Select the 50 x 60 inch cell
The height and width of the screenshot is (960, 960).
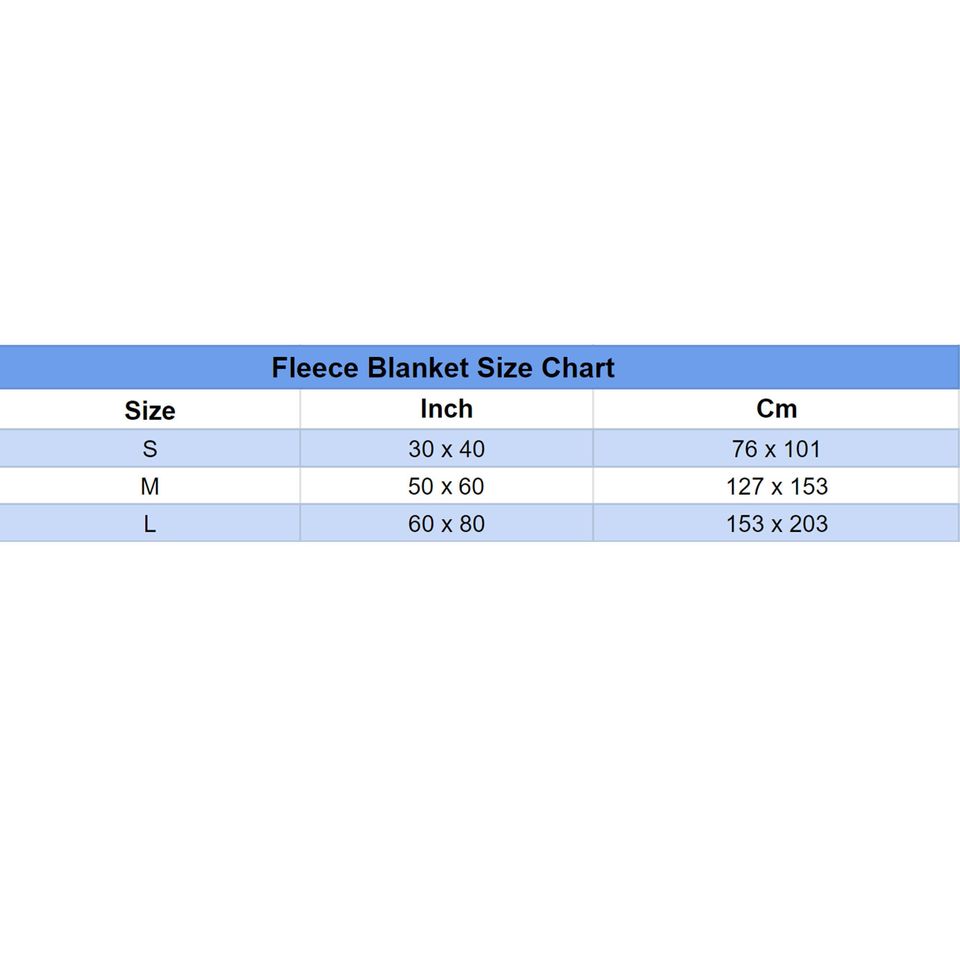coord(446,487)
